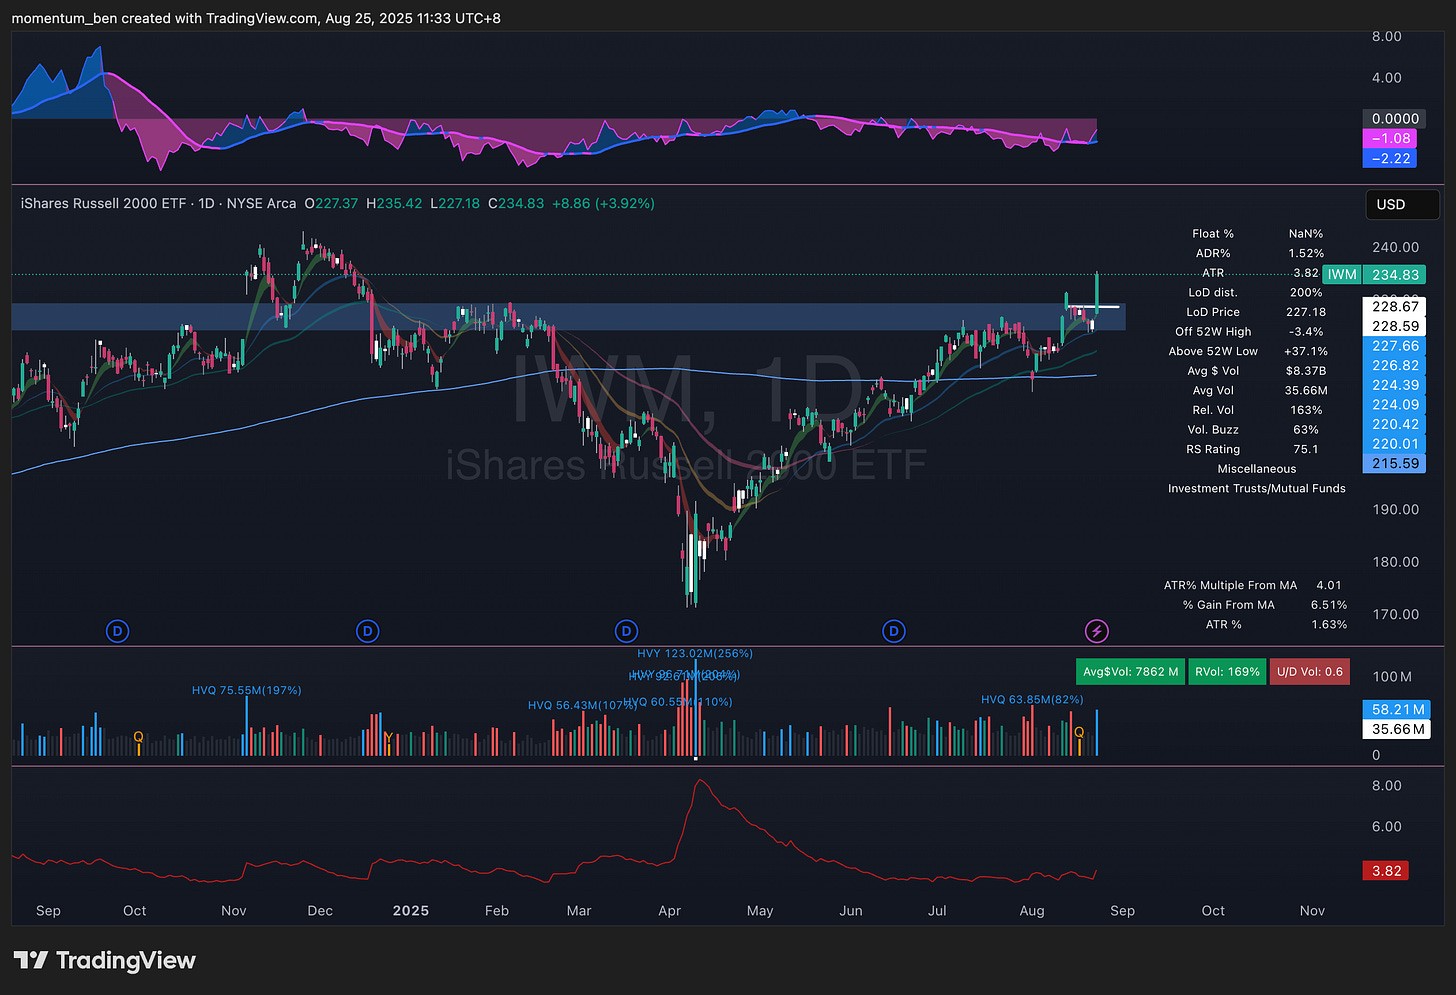The image size is (1456, 995).
Task: Click the 2025 label on the time axis
Action: (x=410, y=911)
